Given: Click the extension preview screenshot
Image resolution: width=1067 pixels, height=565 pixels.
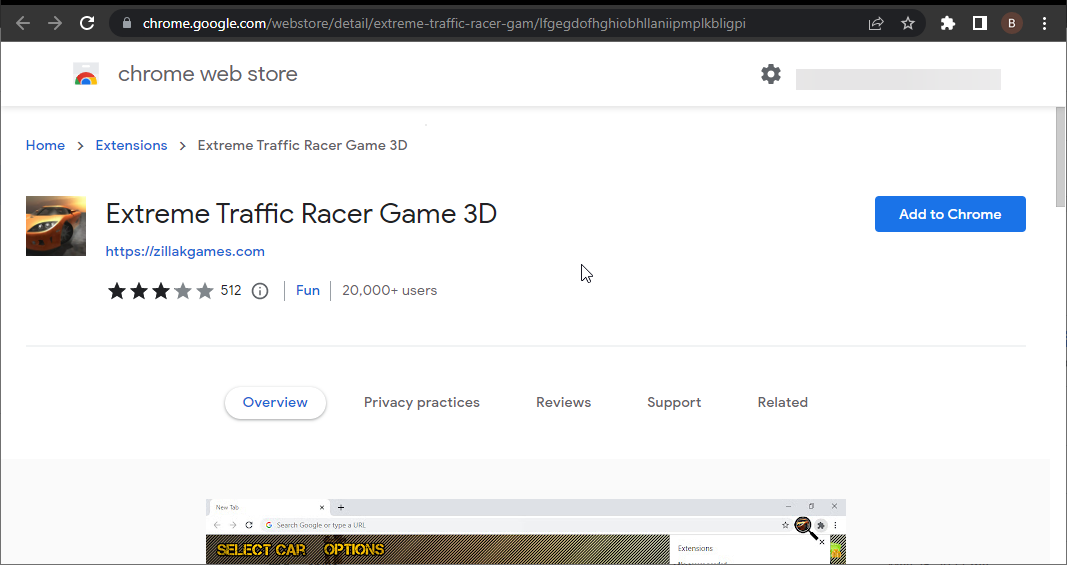Looking at the screenshot, I should click(x=525, y=532).
